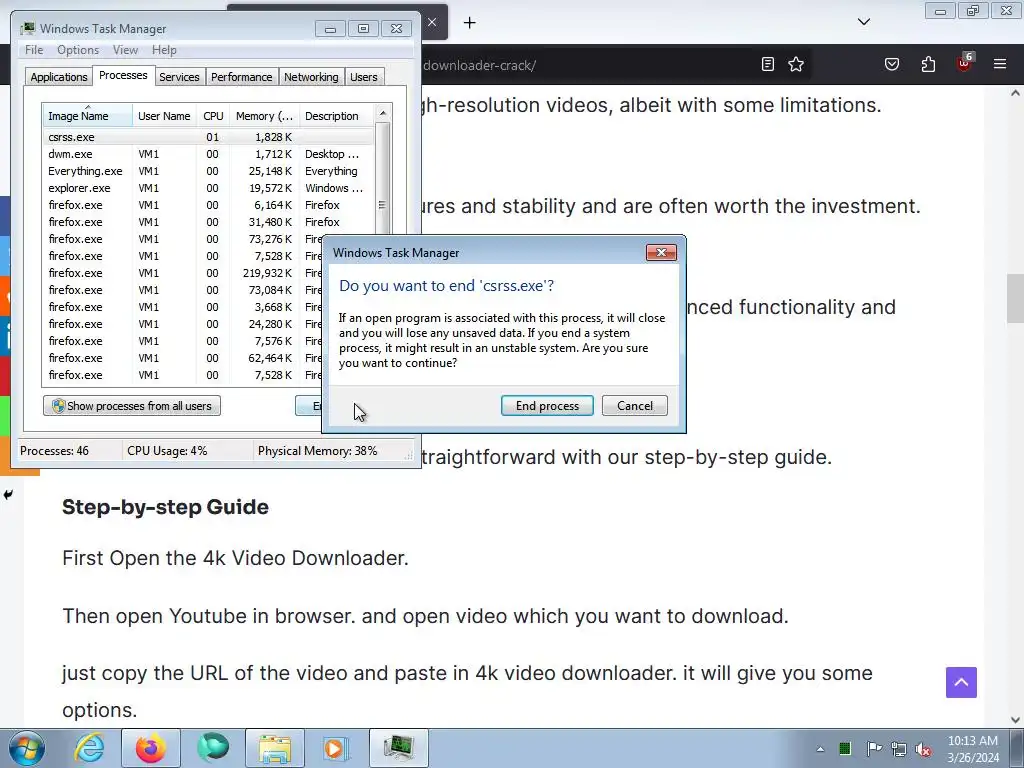Viewport: 1024px width, 768px height.
Task: Click the Physical Memory: 38% status entry
Action: [317, 451]
